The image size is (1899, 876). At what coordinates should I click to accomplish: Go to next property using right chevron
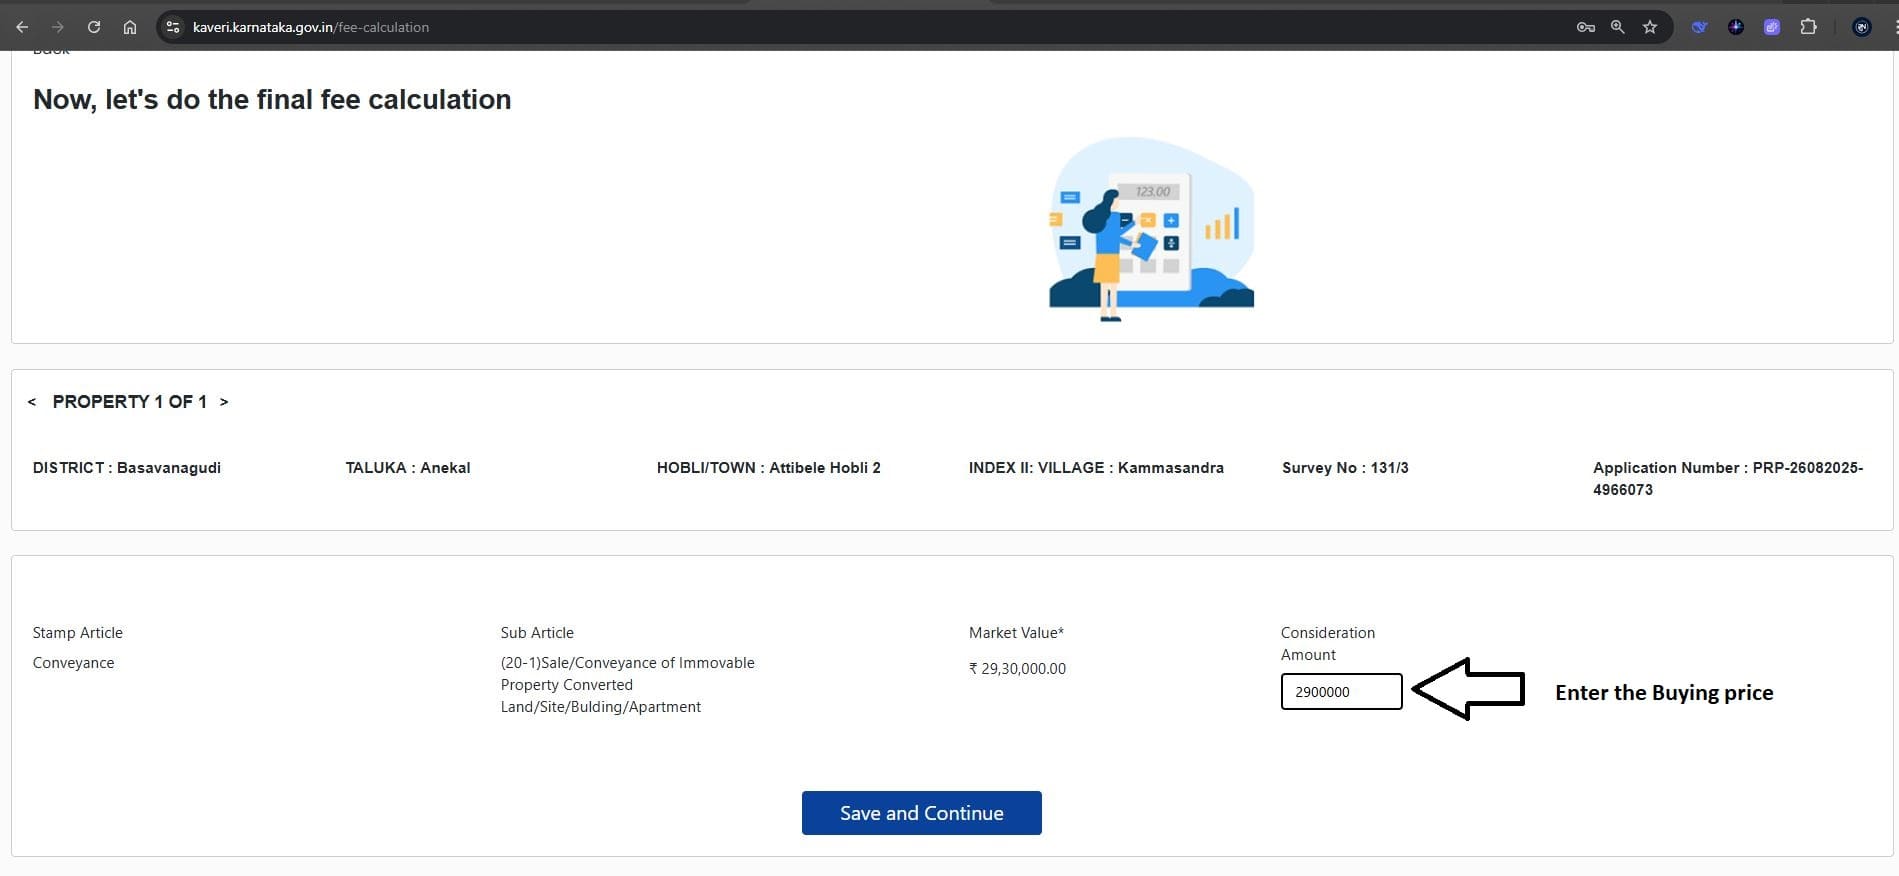click(x=224, y=402)
